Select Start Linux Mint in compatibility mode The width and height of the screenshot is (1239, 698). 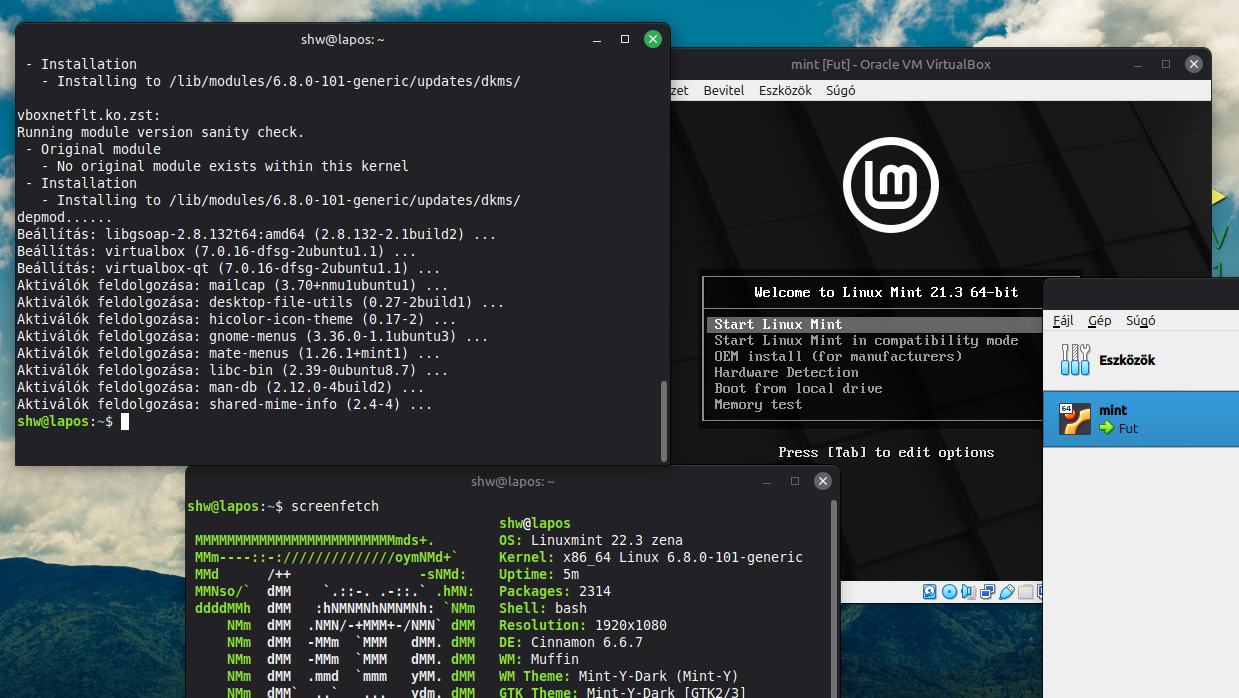point(866,340)
